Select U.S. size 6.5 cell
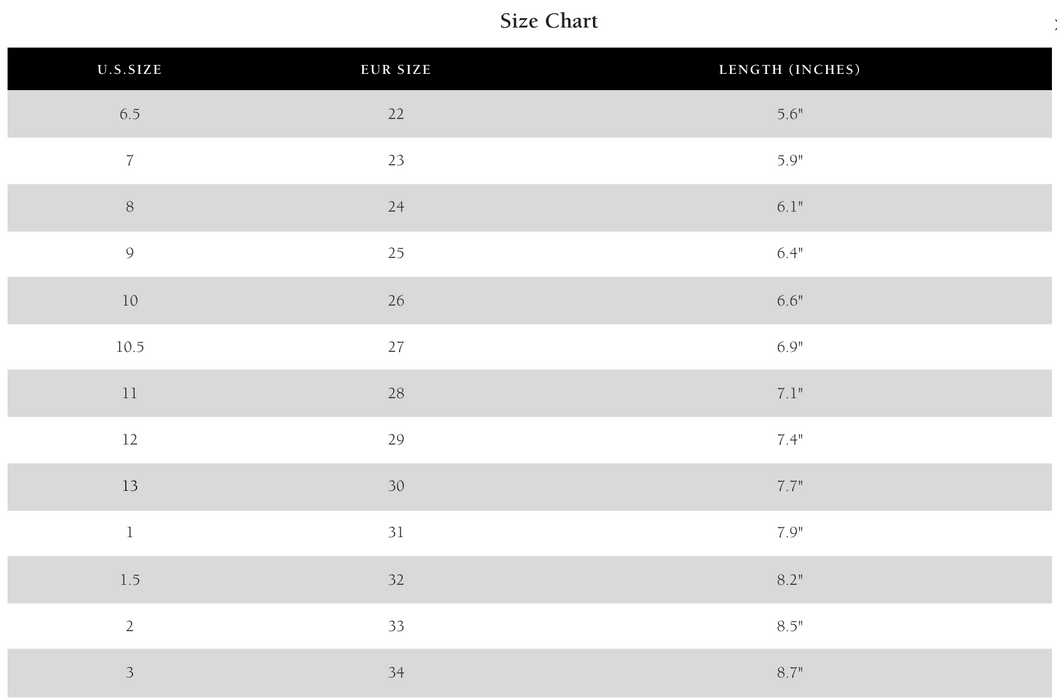The image size is (1057, 700). (x=129, y=114)
